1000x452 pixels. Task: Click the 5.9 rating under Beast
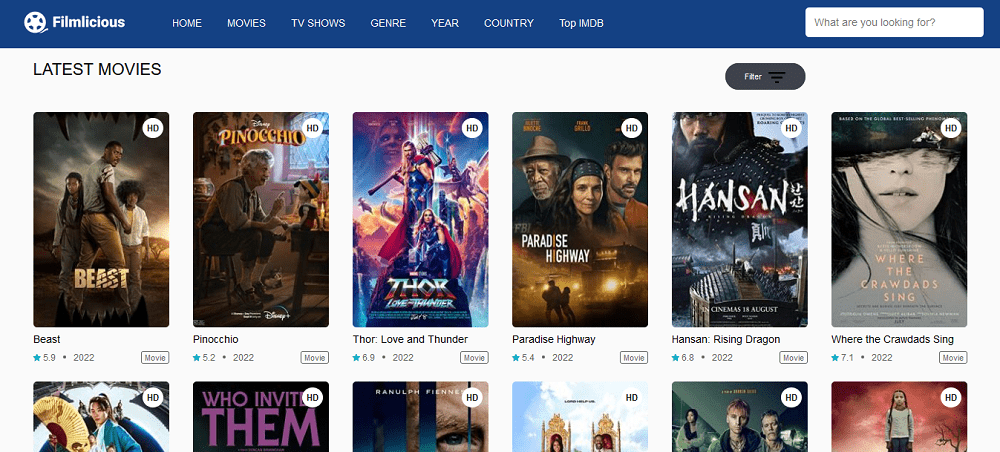coord(49,358)
